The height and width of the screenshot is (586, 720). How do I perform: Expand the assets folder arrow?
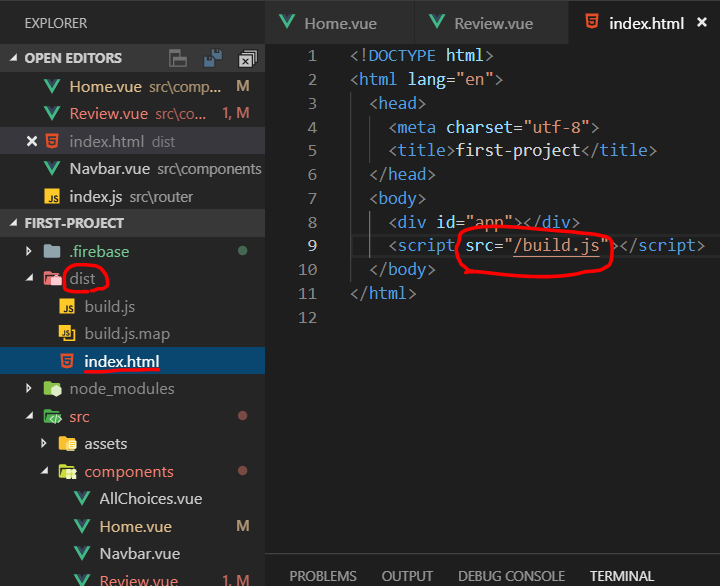coord(44,443)
